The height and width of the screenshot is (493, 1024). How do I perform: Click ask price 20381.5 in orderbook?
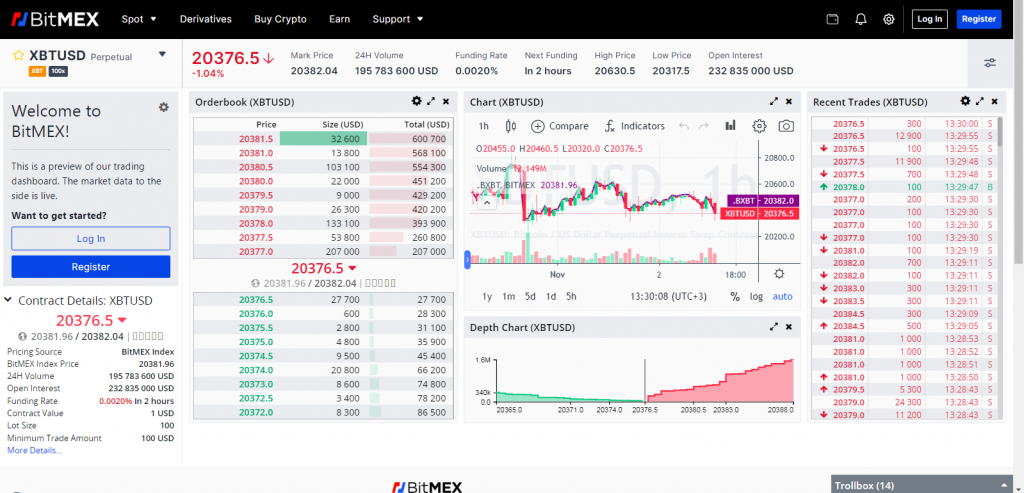[256, 138]
